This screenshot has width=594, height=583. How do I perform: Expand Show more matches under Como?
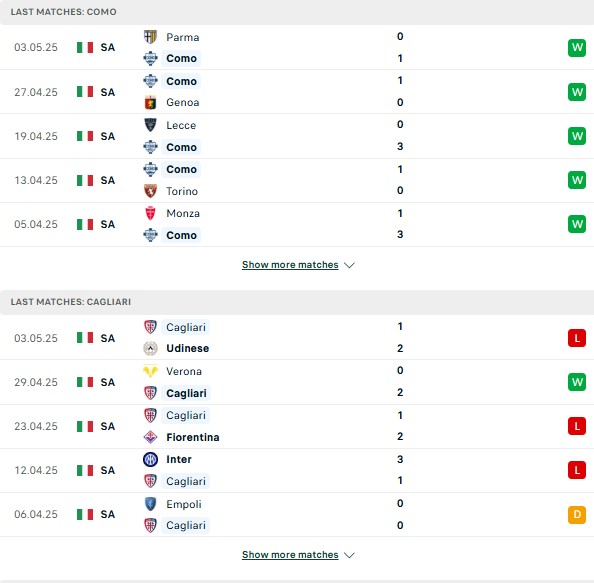tap(290, 265)
